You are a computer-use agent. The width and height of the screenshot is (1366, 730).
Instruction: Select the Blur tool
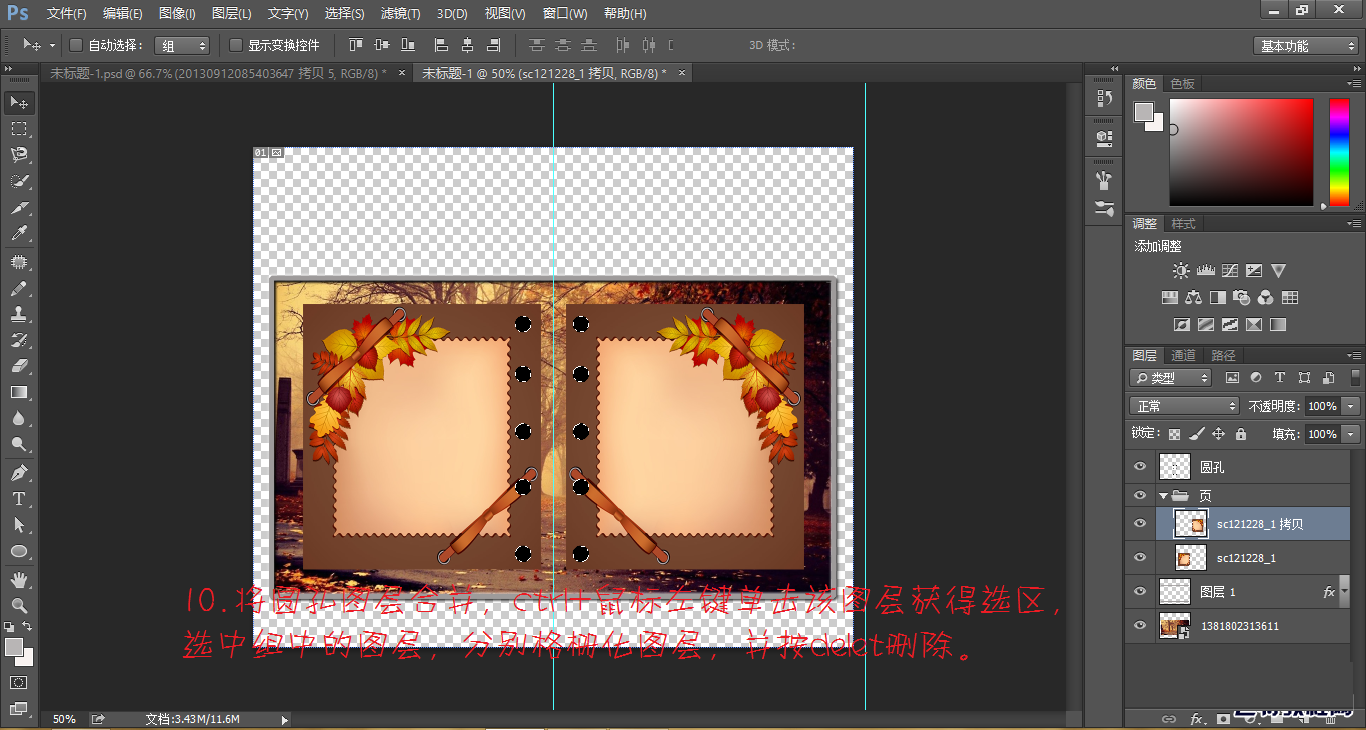pos(19,418)
